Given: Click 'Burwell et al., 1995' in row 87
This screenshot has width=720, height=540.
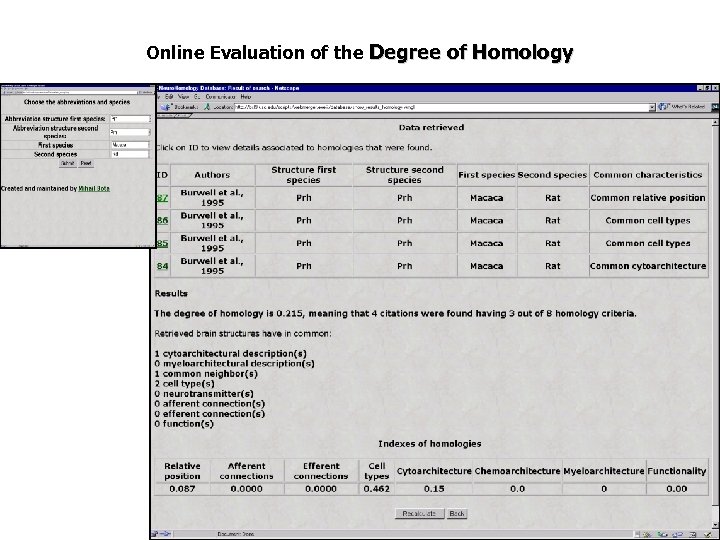Looking at the screenshot, I should 212,198.
